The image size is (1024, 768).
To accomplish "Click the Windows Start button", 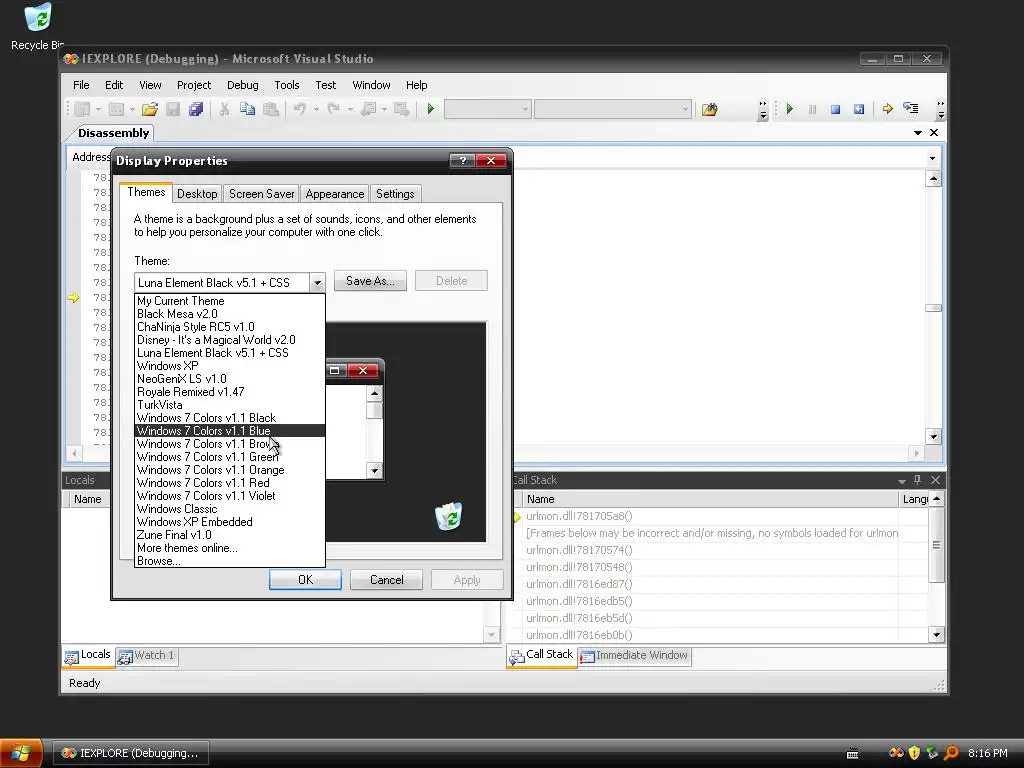I will pyautogui.click(x=21, y=753).
